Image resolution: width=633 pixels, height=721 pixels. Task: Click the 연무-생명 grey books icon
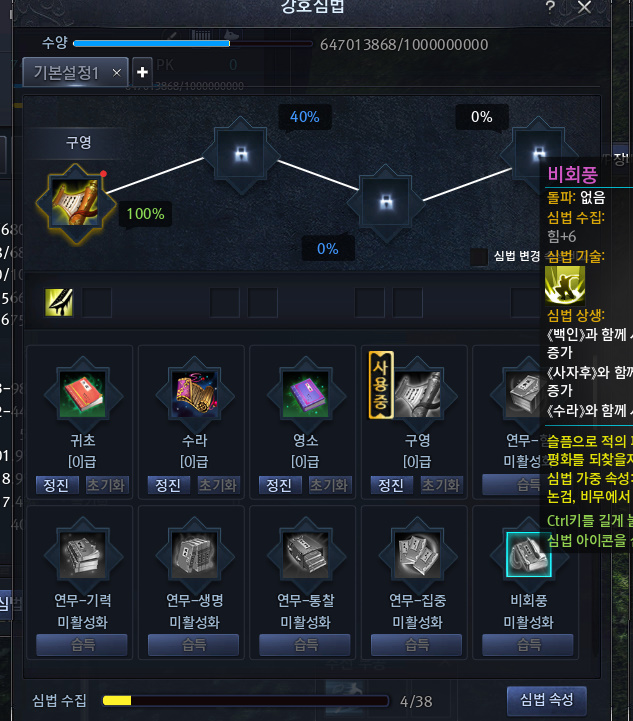click(194, 555)
